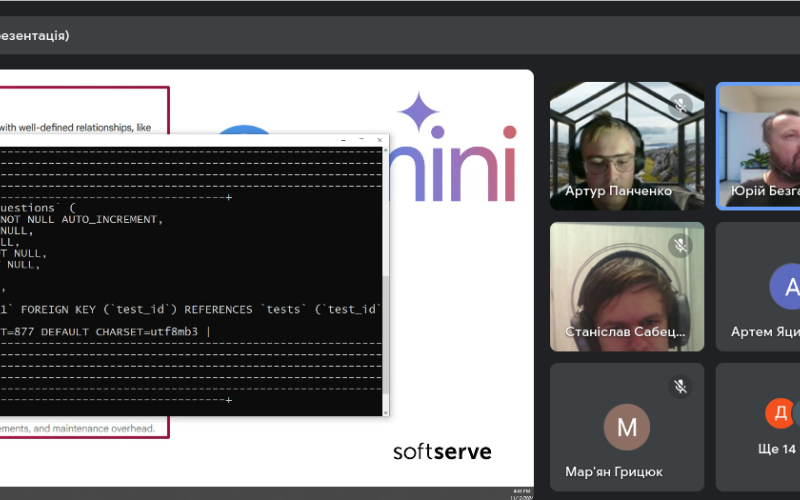
Task: Click Артур Панченко's muted microphone icon
Action: tap(680, 105)
